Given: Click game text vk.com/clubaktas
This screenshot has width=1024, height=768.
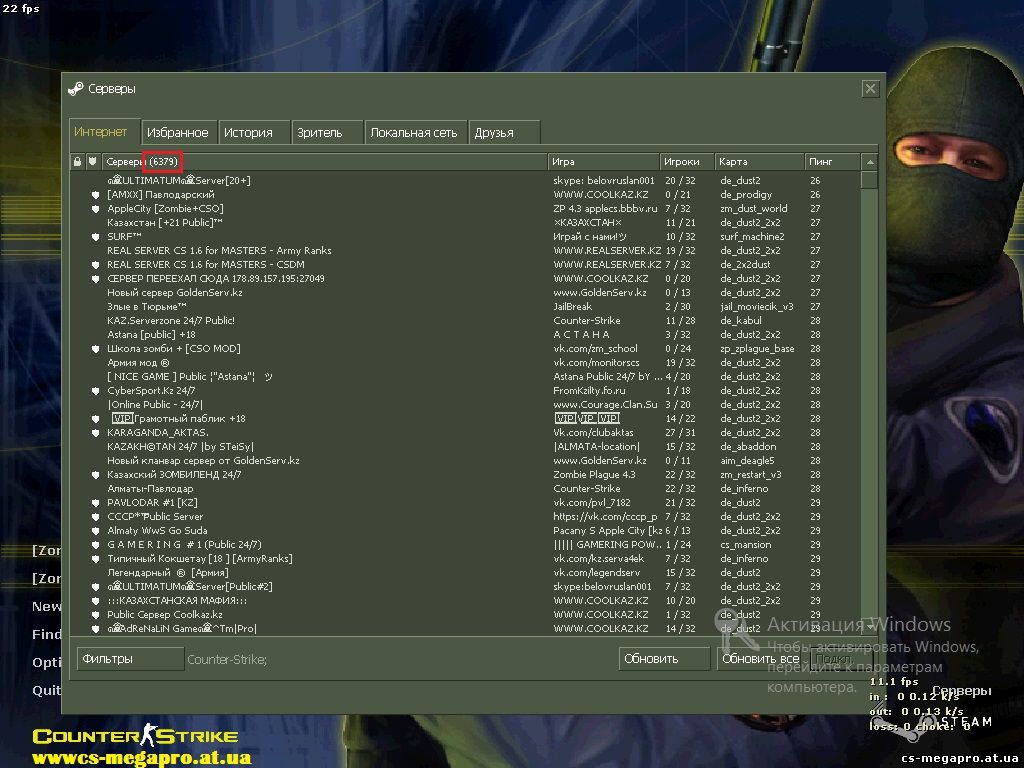Looking at the screenshot, I should click(x=594, y=432).
